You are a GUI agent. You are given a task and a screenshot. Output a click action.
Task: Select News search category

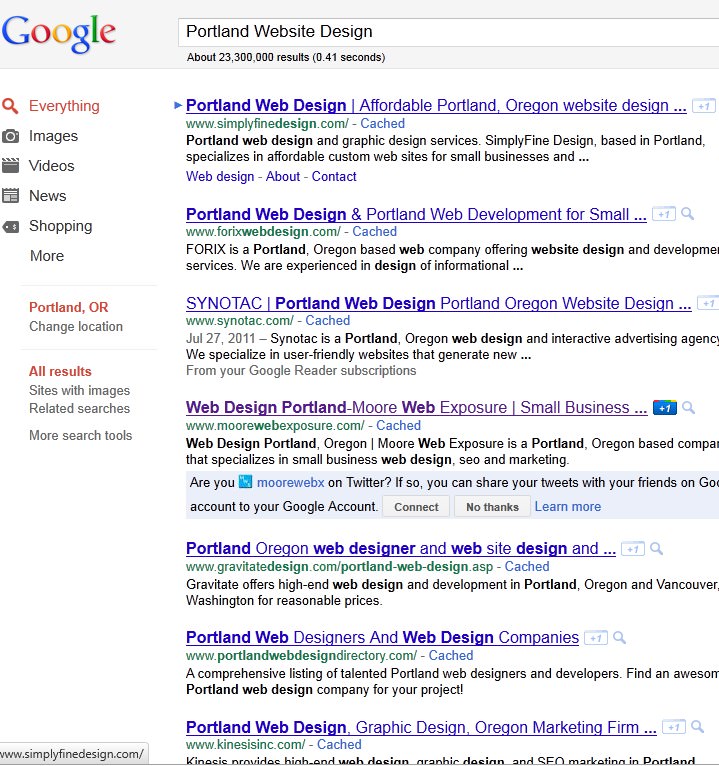(47, 195)
